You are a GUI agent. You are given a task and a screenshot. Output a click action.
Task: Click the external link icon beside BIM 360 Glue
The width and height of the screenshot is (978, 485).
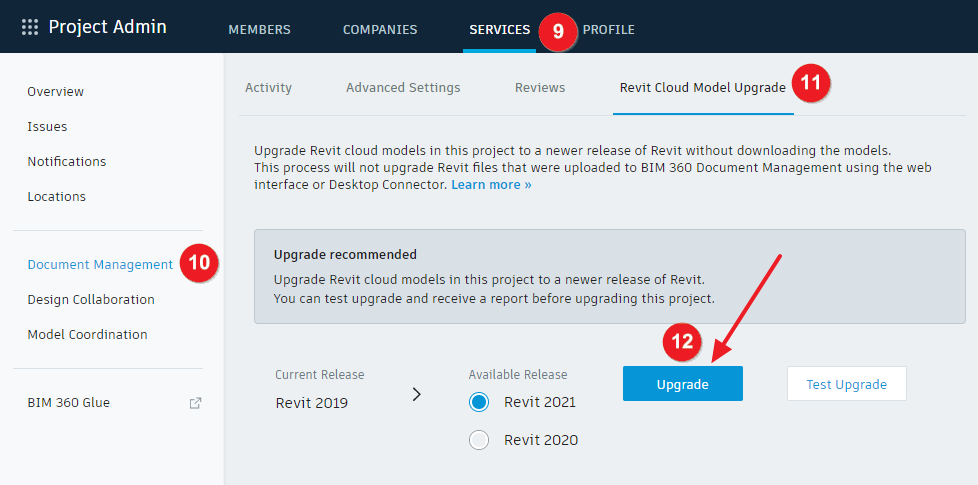195,403
